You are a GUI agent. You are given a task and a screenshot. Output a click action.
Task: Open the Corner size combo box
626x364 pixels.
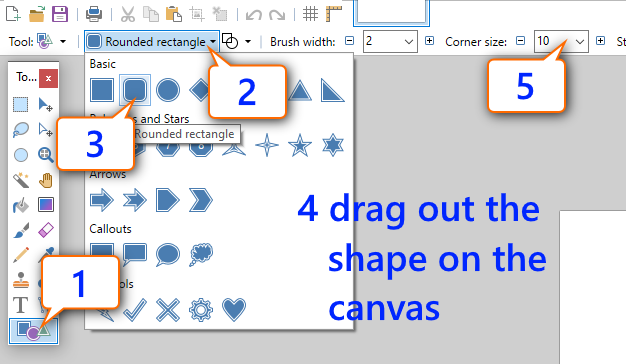[561, 41]
